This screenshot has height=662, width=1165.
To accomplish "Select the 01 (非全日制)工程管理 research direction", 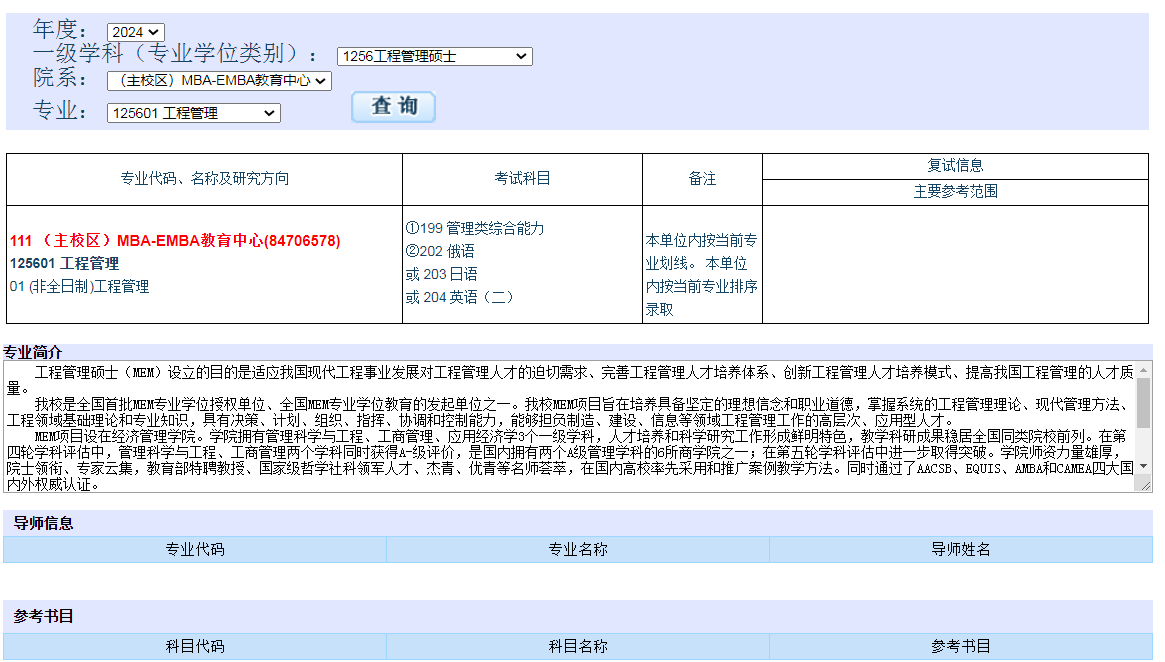I will tap(79, 287).
